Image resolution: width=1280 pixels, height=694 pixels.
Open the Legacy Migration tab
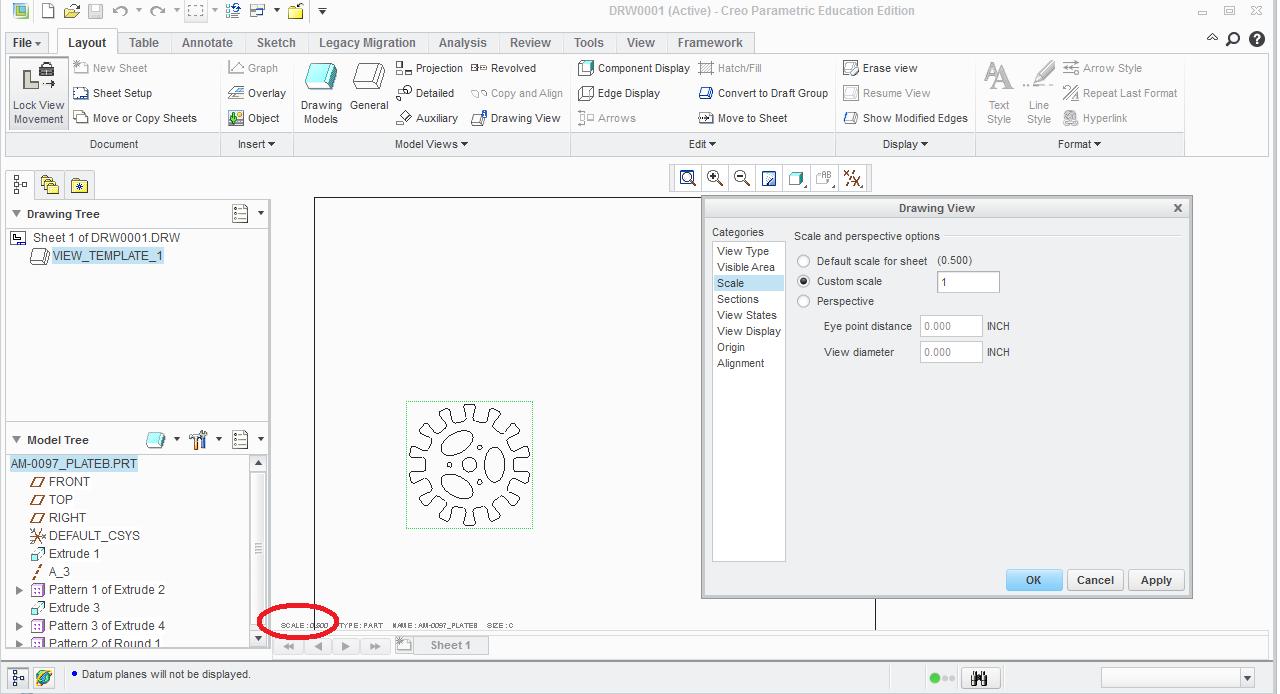point(367,43)
